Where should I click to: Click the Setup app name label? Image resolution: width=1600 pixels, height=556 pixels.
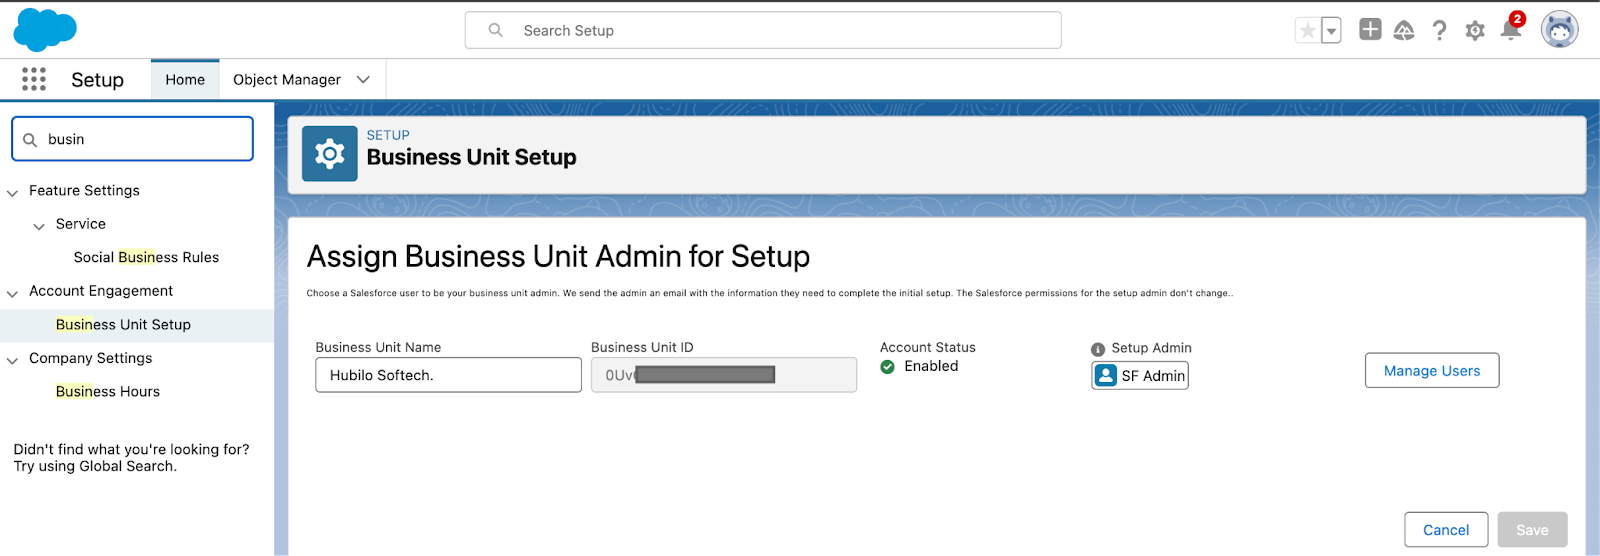point(97,80)
